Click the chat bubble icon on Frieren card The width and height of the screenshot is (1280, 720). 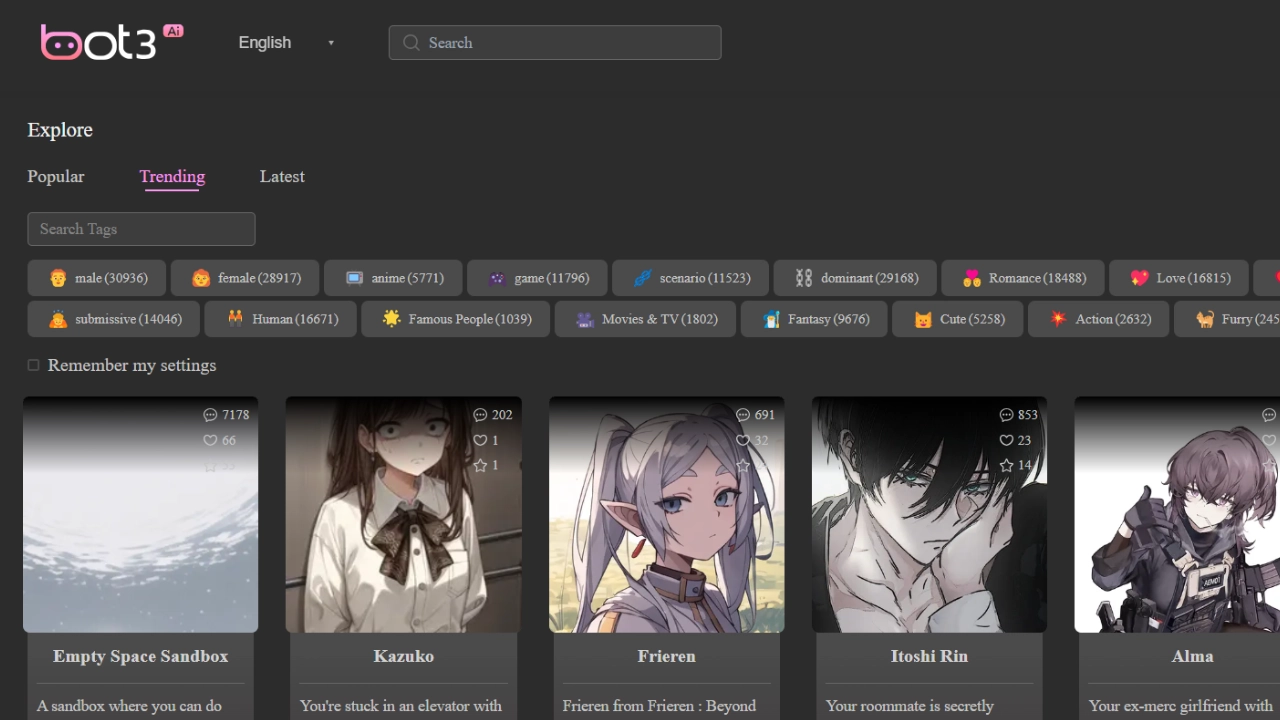[x=742, y=415]
